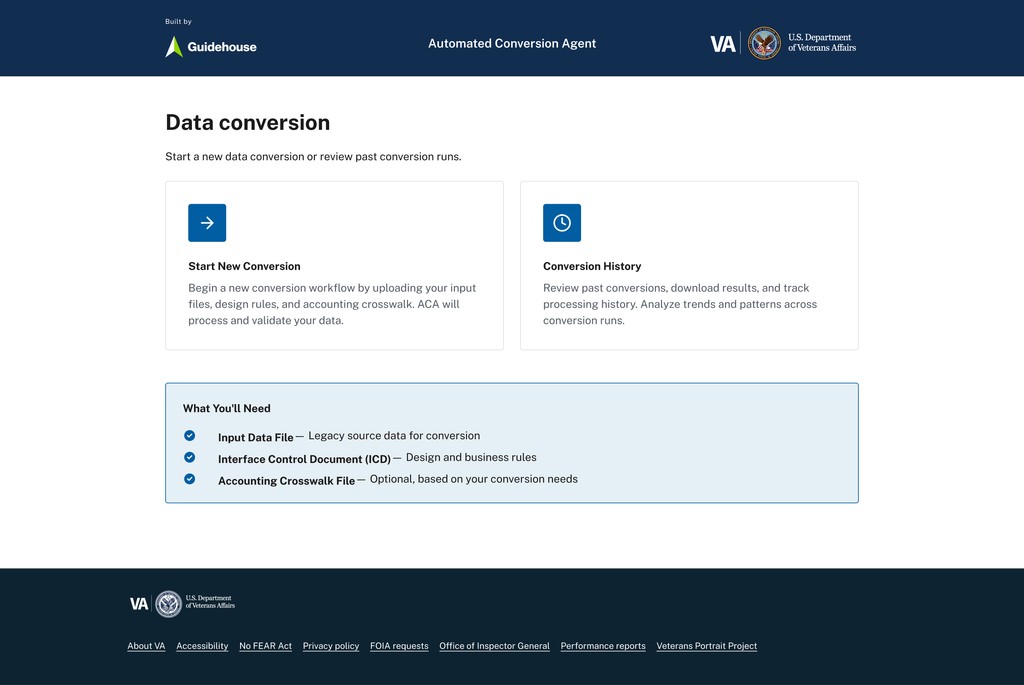Click the blue arrow icon for new conversion
Image resolution: width=1024 pixels, height=685 pixels.
tap(207, 223)
